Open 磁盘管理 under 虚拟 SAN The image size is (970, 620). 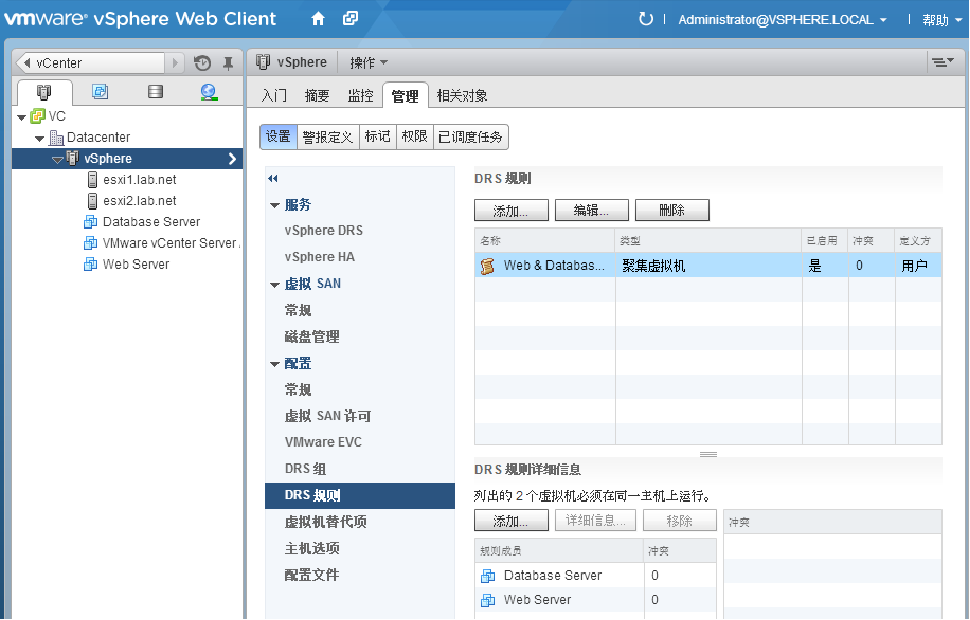pos(312,337)
